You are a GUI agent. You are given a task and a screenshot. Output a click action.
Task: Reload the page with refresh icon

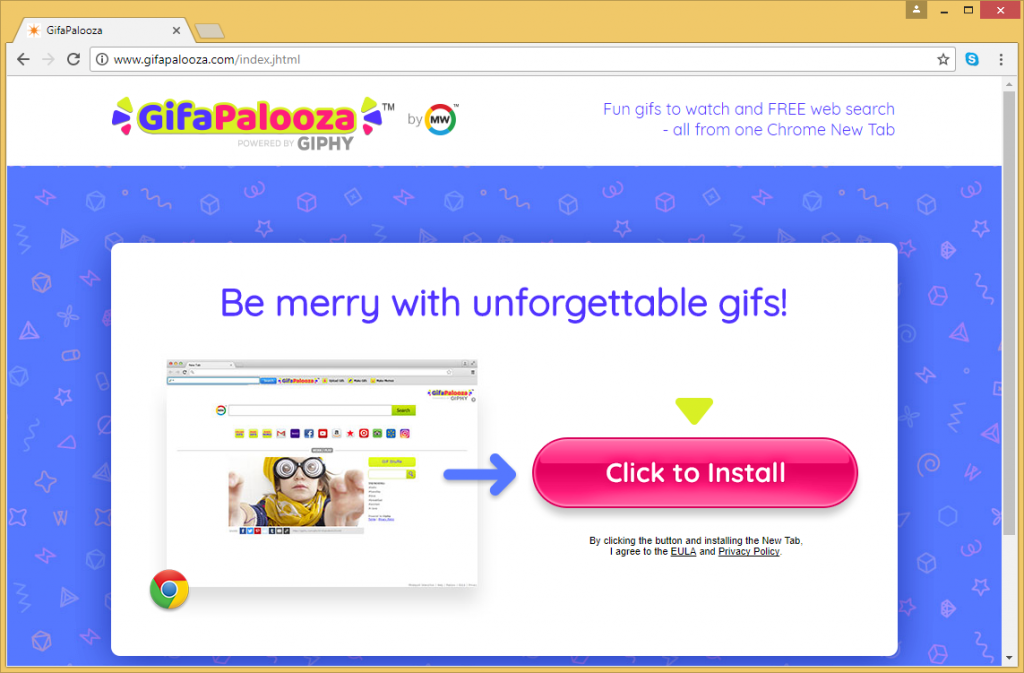[x=74, y=59]
